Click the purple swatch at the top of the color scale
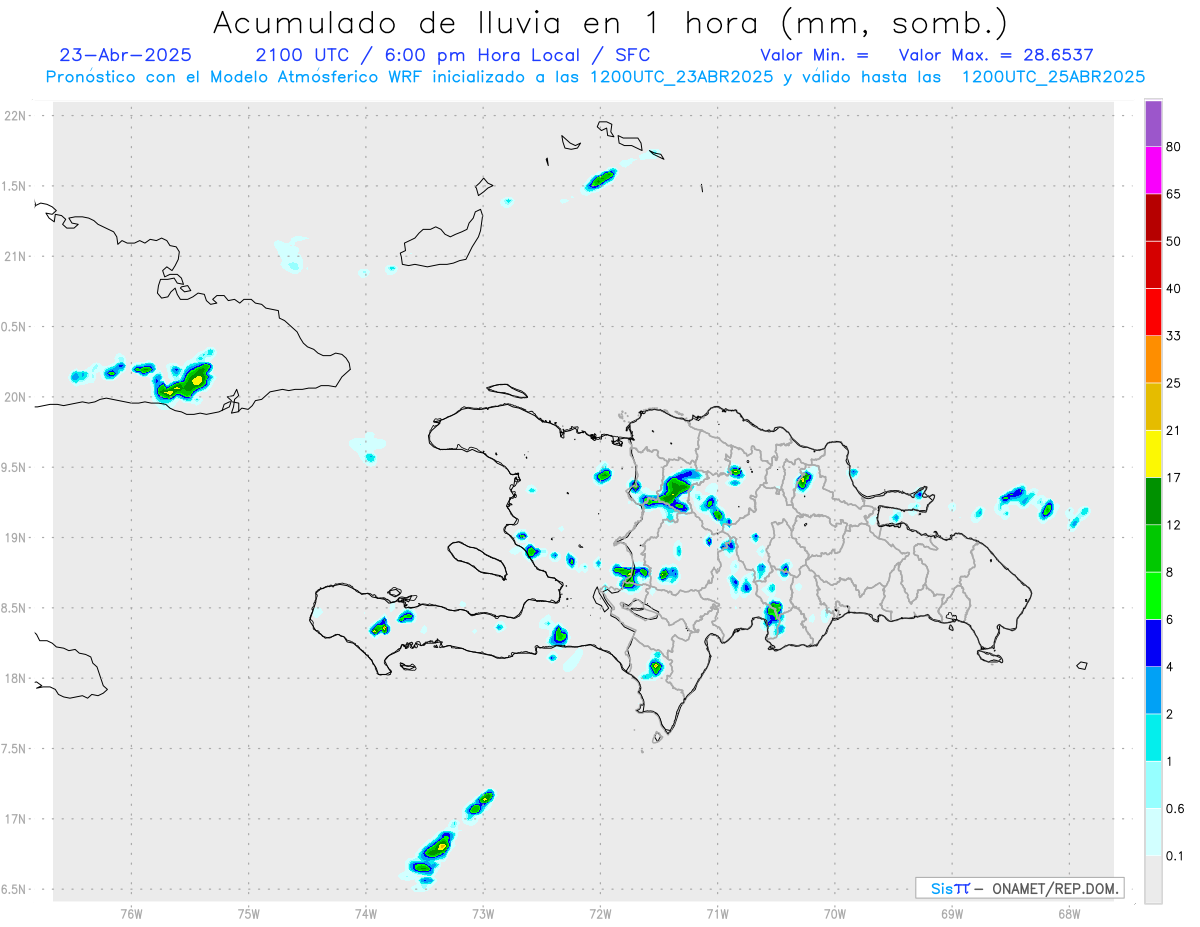This screenshot has height=927, width=1200. coord(1153,123)
